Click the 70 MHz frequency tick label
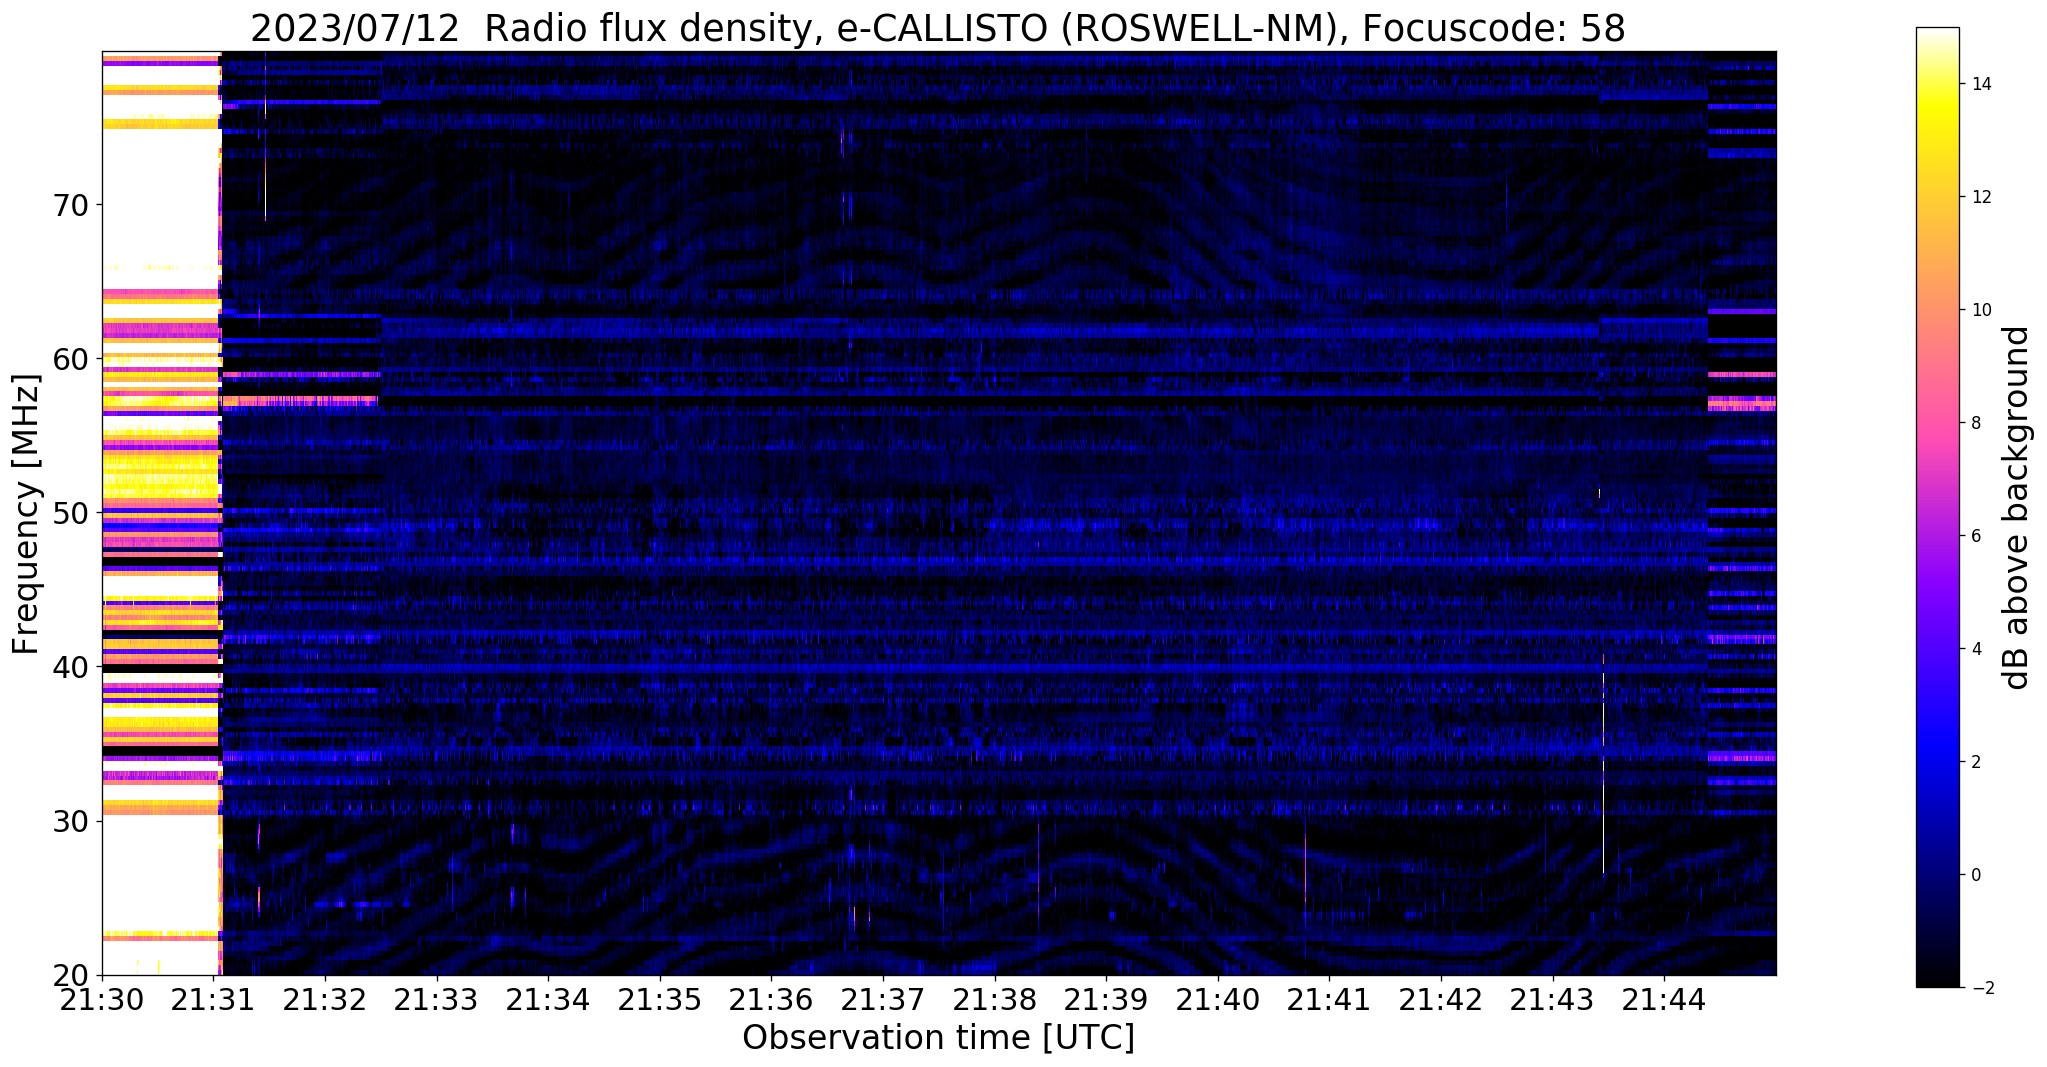This screenshot has height=1067, width=2047. click(73, 205)
